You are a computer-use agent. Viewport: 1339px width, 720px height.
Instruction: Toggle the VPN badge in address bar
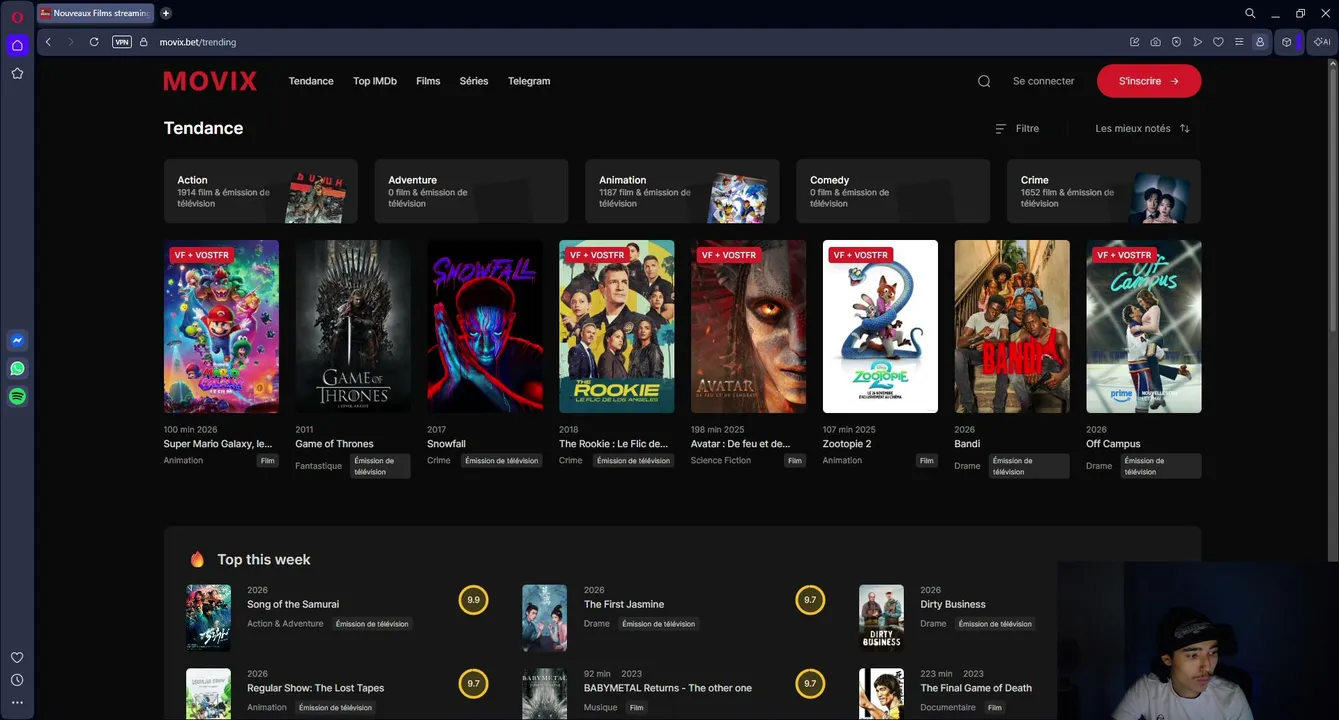[122, 42]
